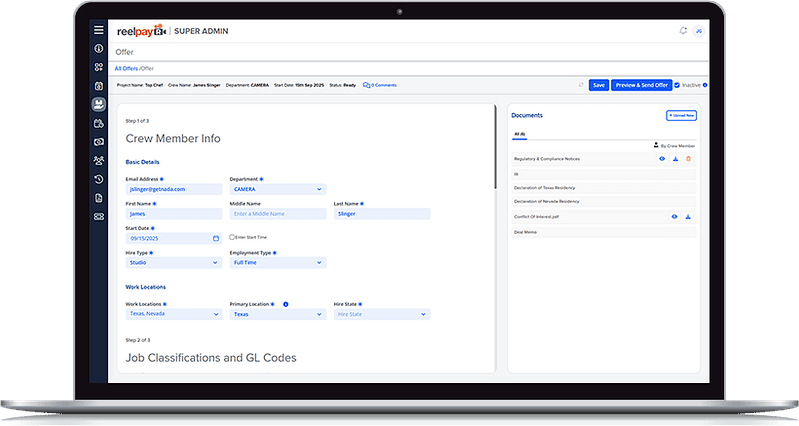This screenshot has height=426, width=799.
Task: Click the Email Address field
Action: click(x=174, y=189)
